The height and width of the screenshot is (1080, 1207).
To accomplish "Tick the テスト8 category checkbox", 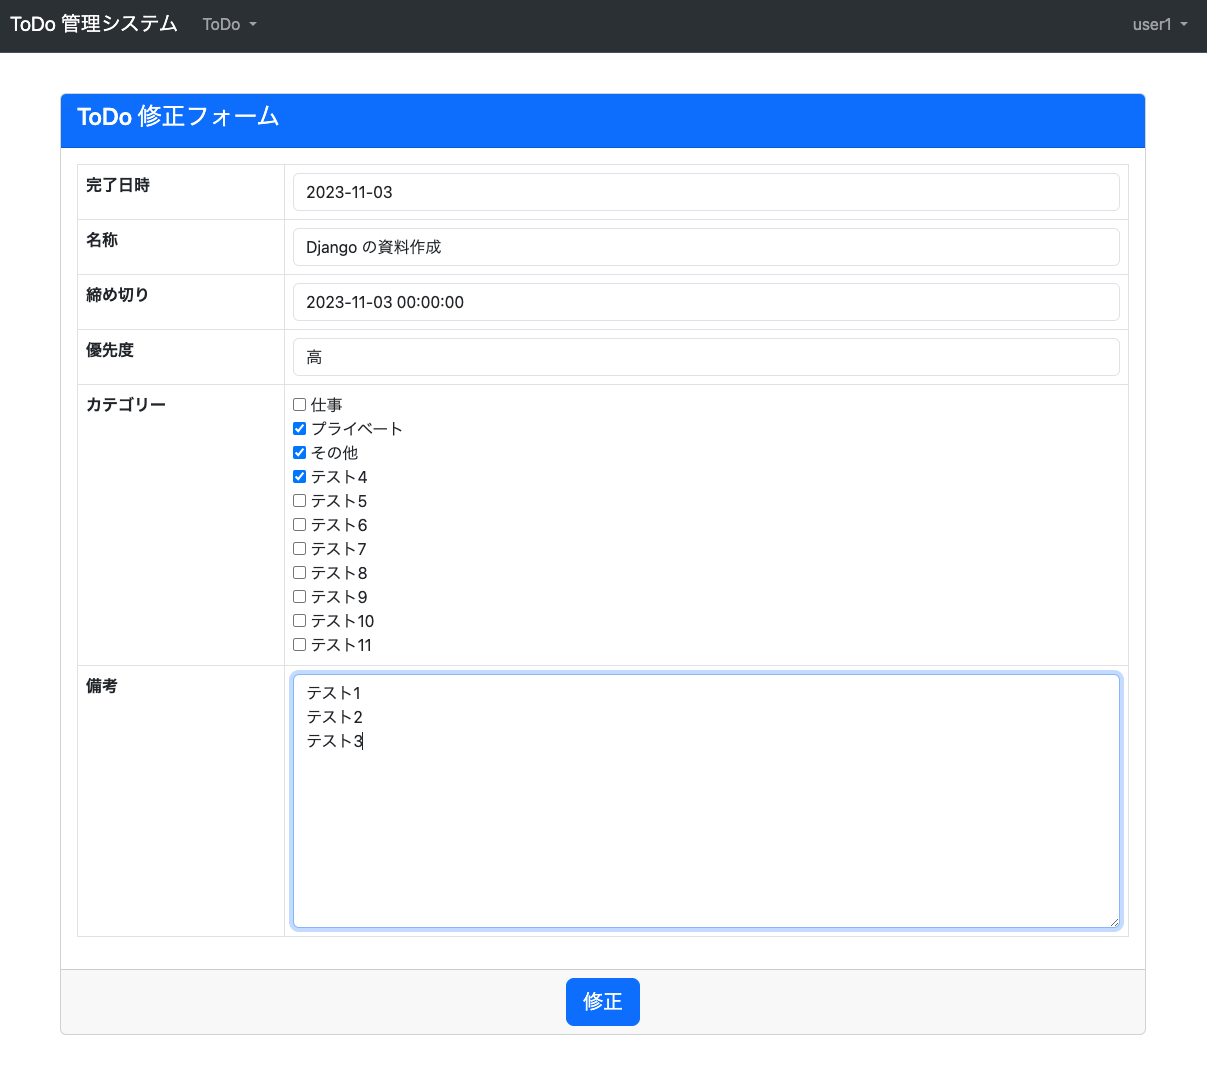I will 299,573.
